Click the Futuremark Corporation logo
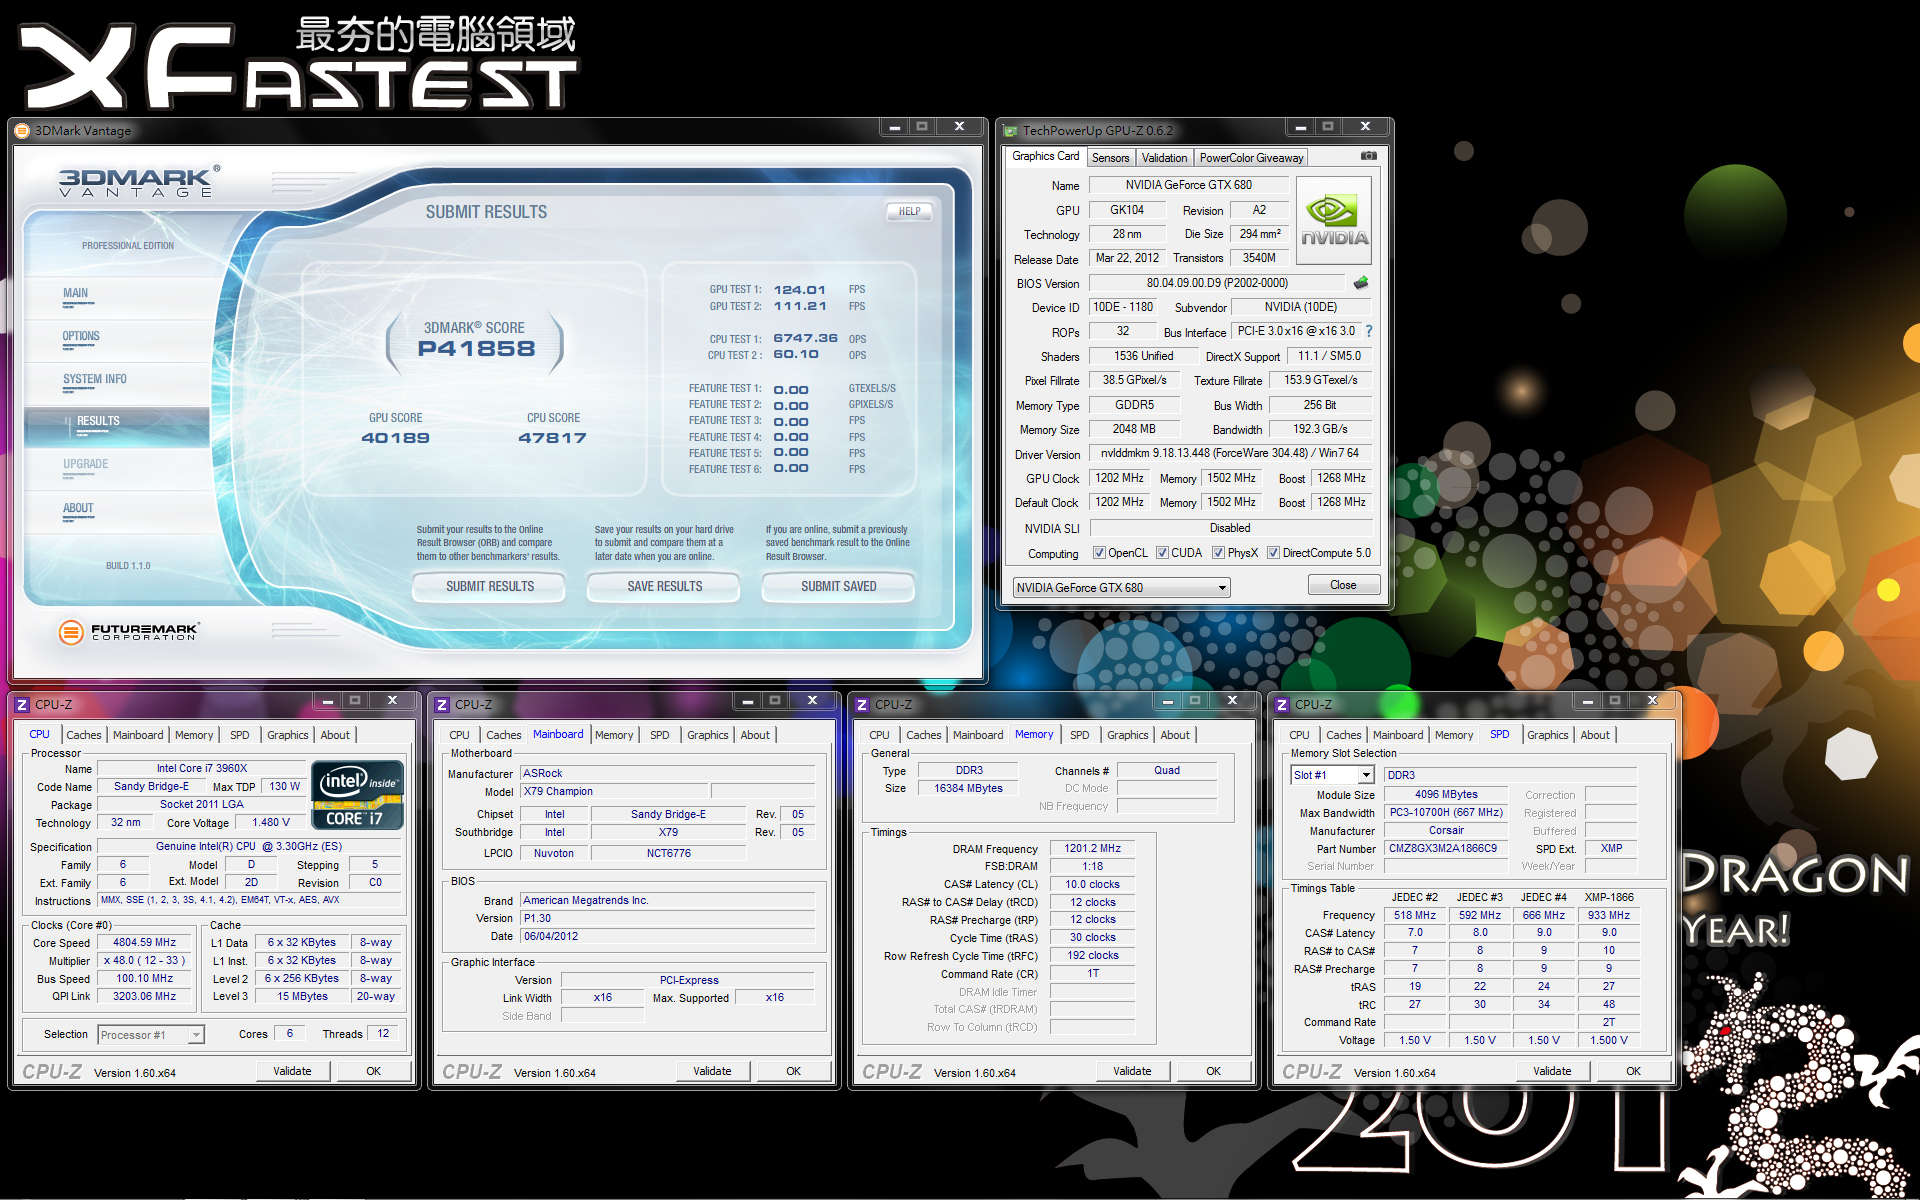The image size is (1920, 1200). coord(129,632)
